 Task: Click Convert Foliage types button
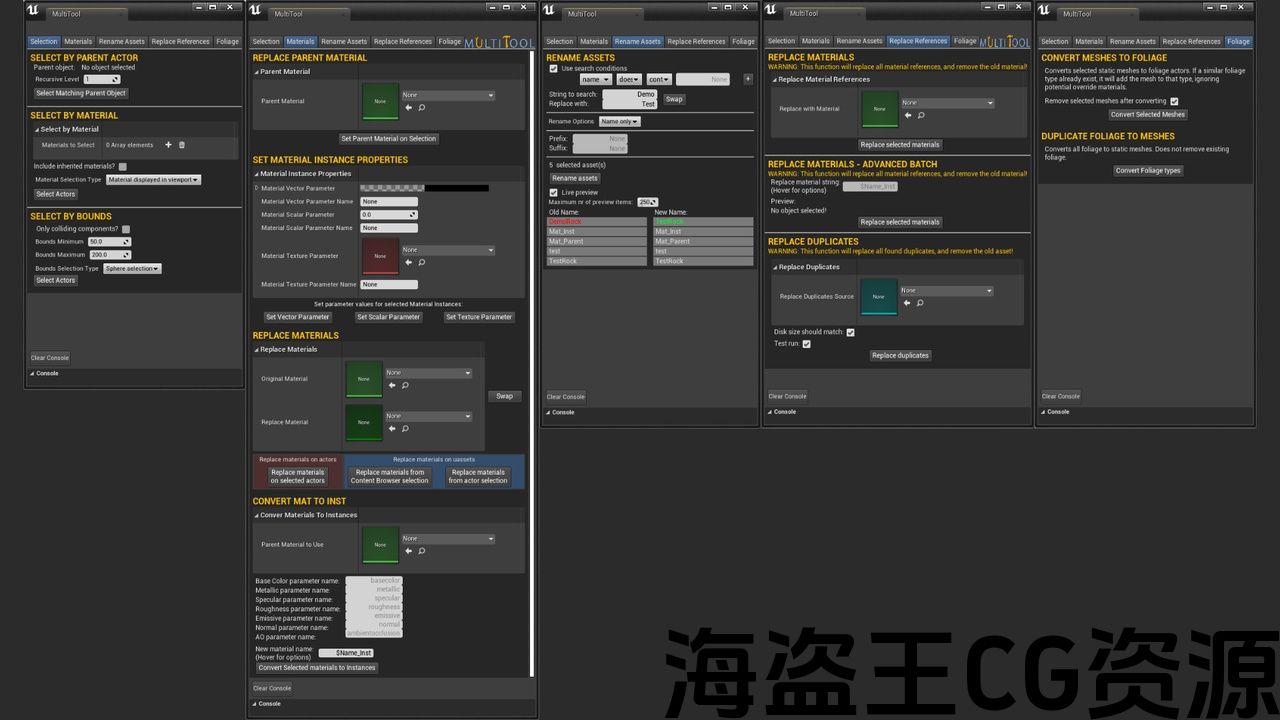pyautogui.click(x=1148, y=170)
